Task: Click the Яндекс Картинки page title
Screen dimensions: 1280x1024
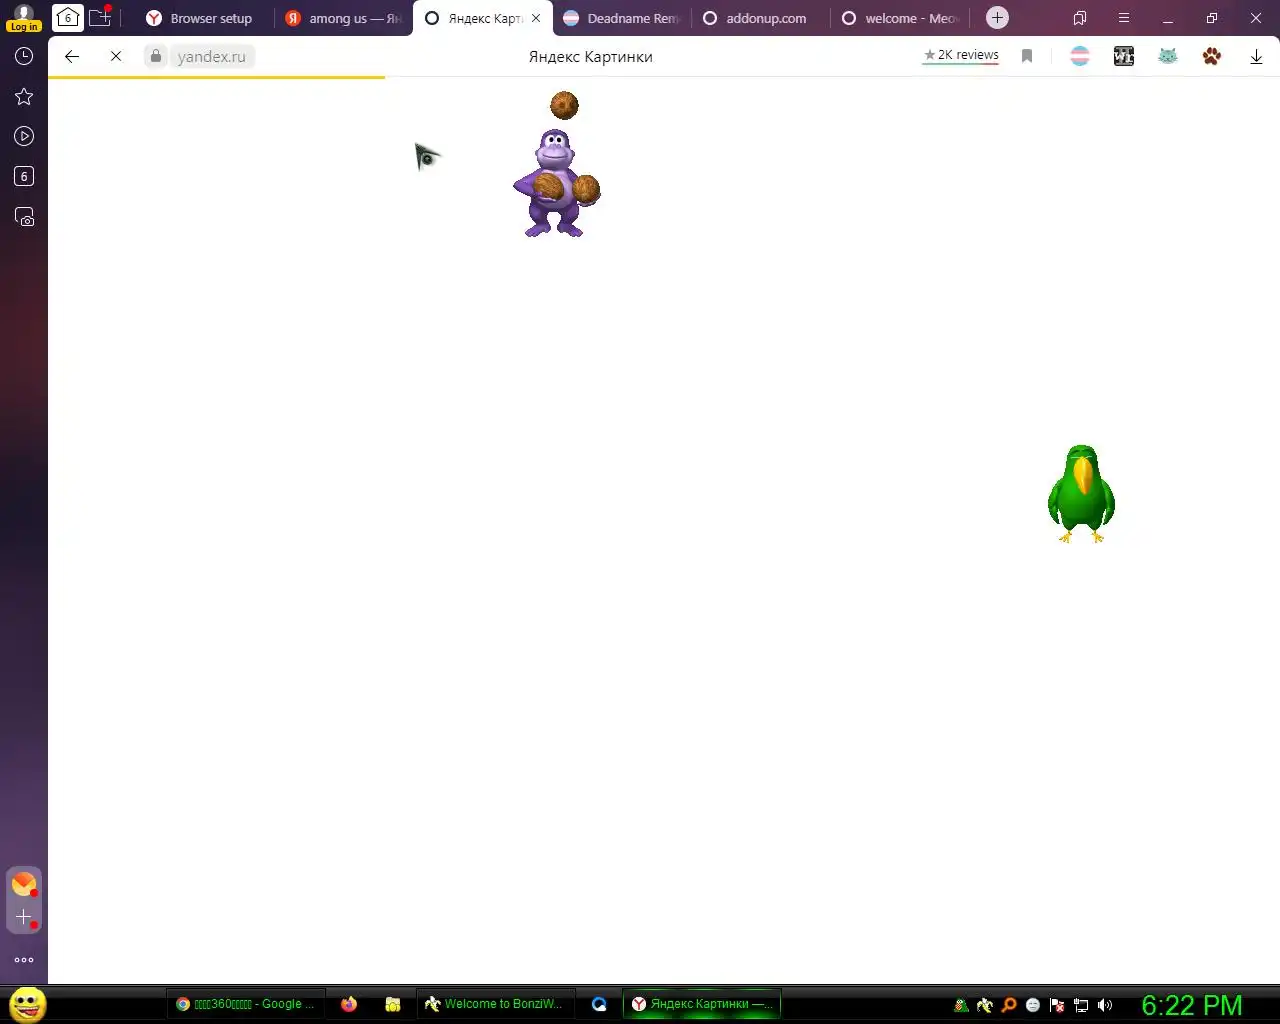Action: (x=590, y=56)
